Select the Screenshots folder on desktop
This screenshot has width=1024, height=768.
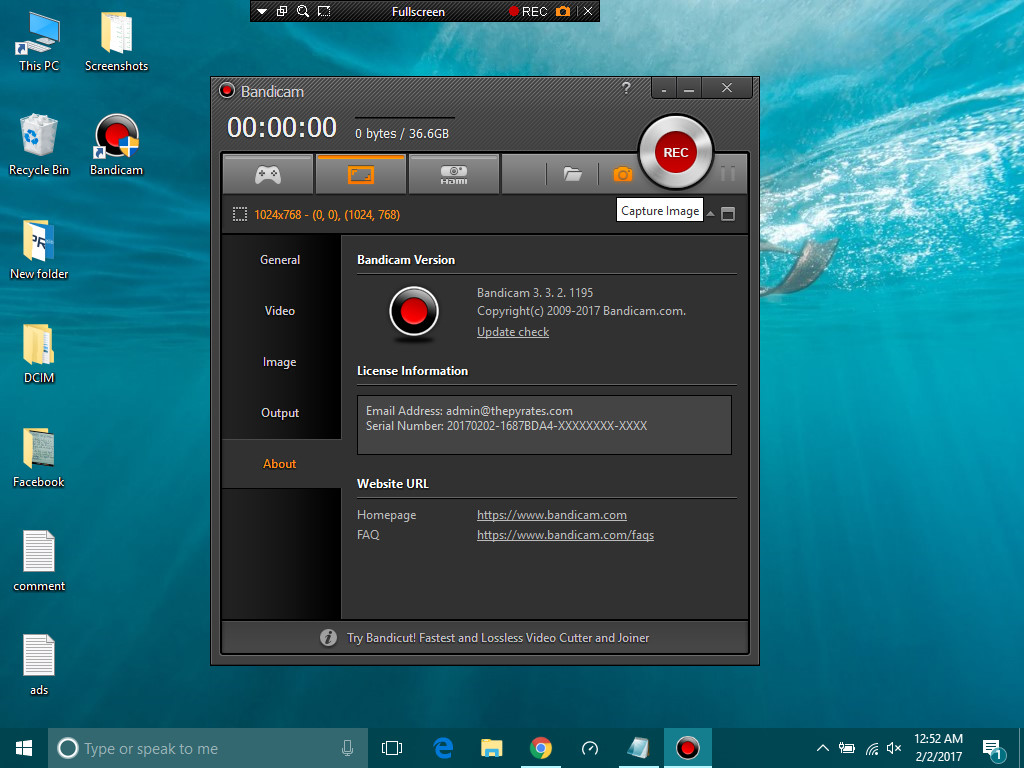coord(116,42)
